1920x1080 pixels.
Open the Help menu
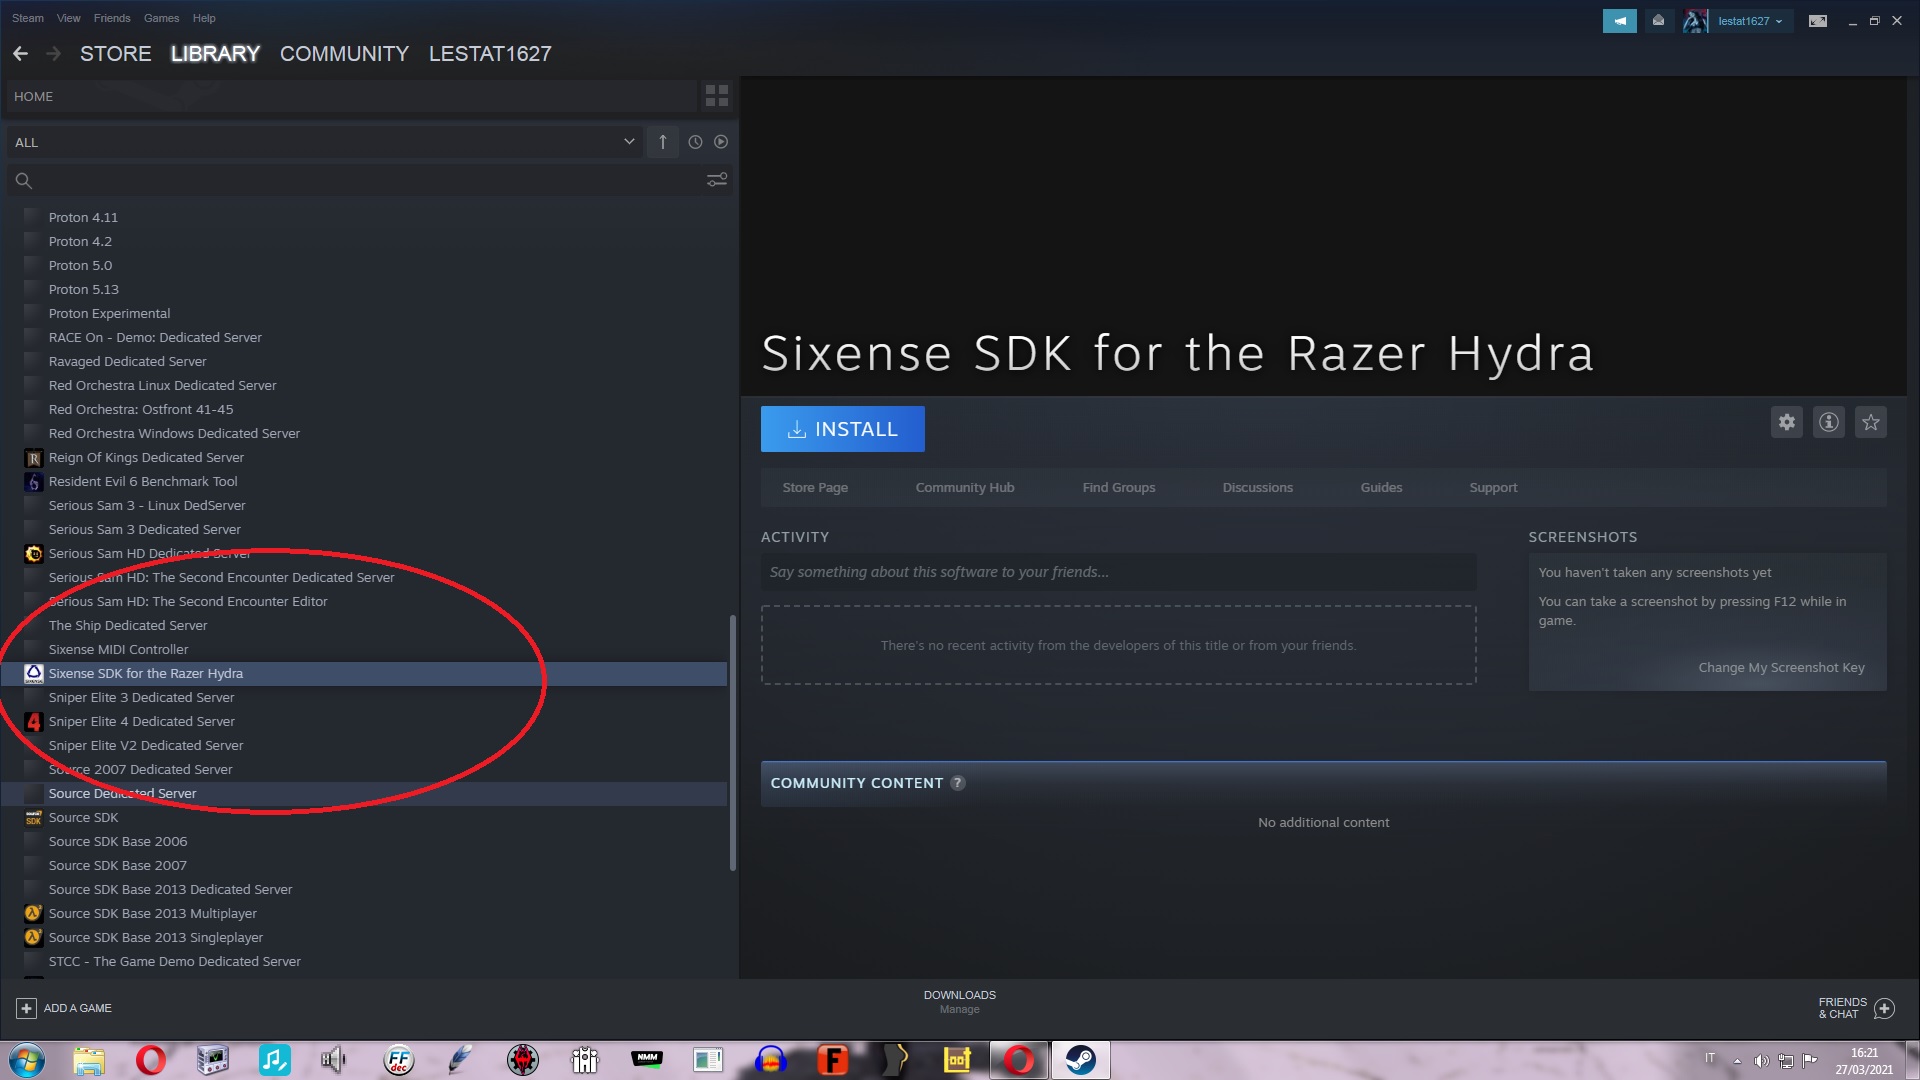204,18
